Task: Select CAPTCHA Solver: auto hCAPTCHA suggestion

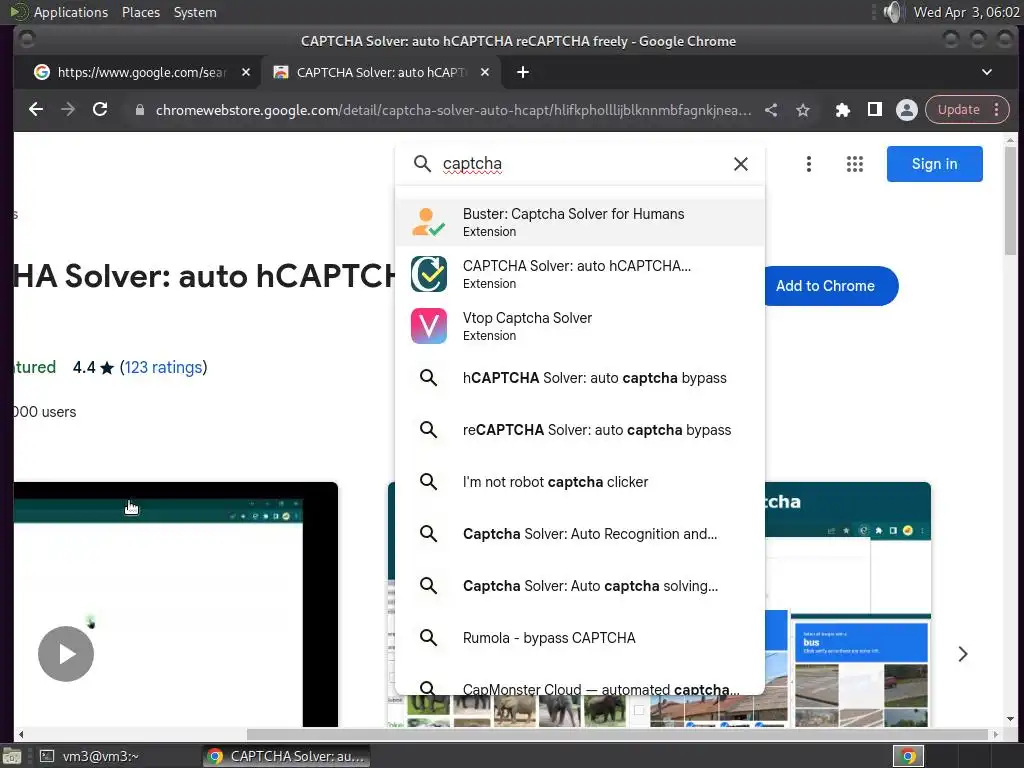Action: pos(580,274)
